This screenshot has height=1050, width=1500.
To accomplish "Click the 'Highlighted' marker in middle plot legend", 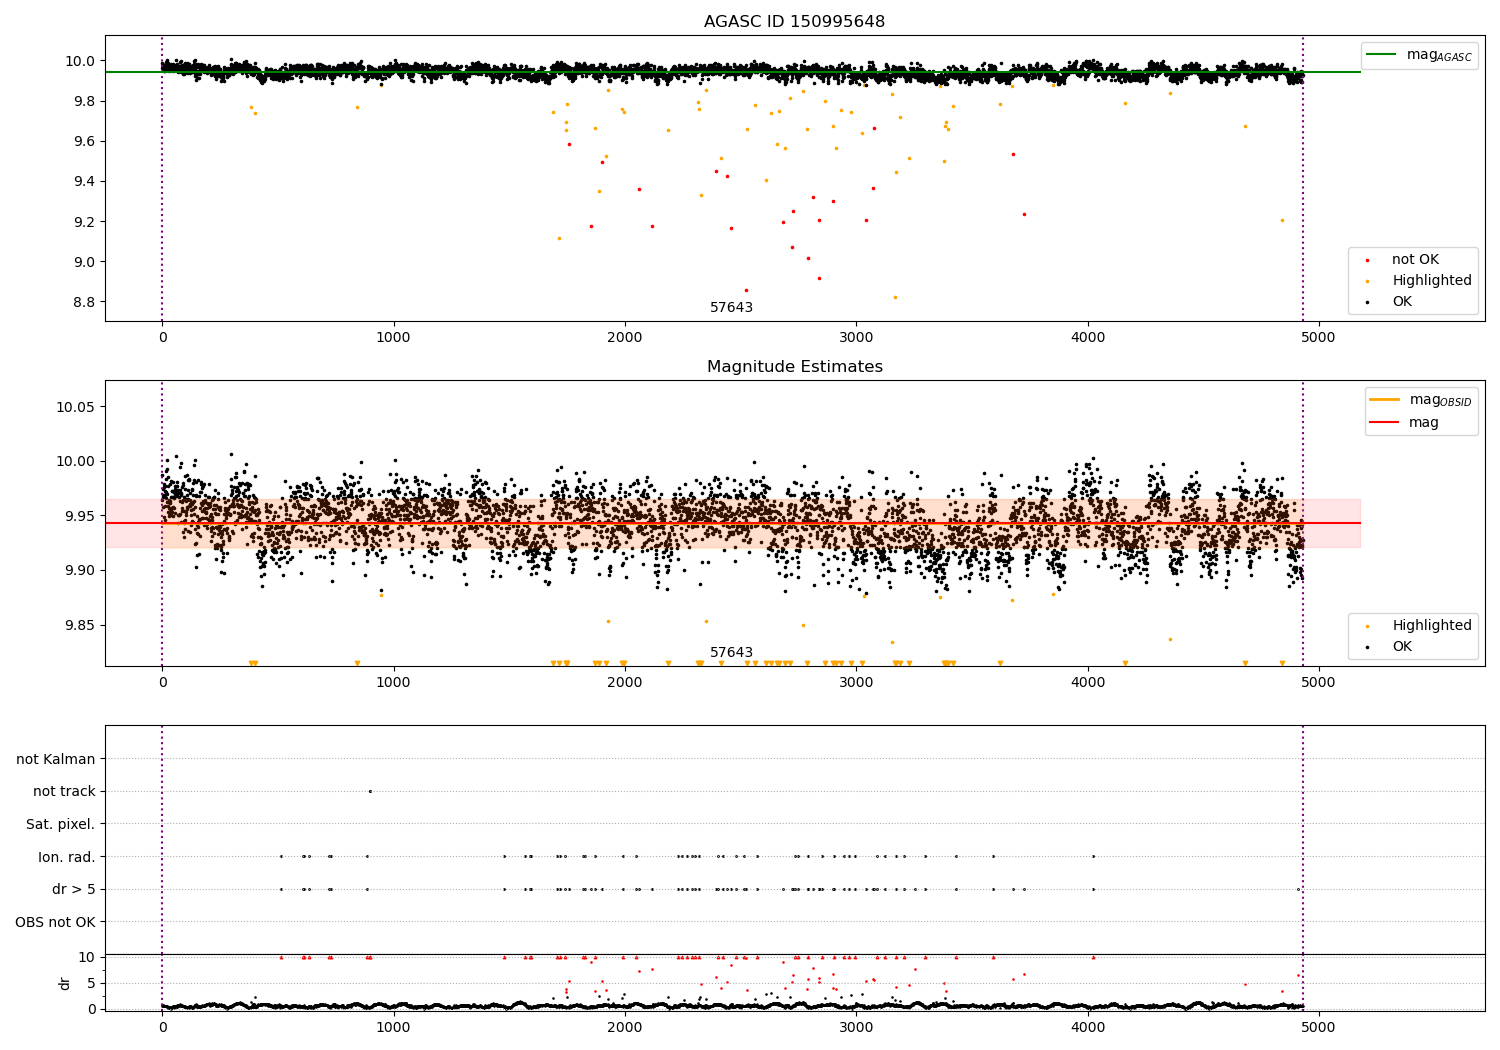I will click(1368, 626).
